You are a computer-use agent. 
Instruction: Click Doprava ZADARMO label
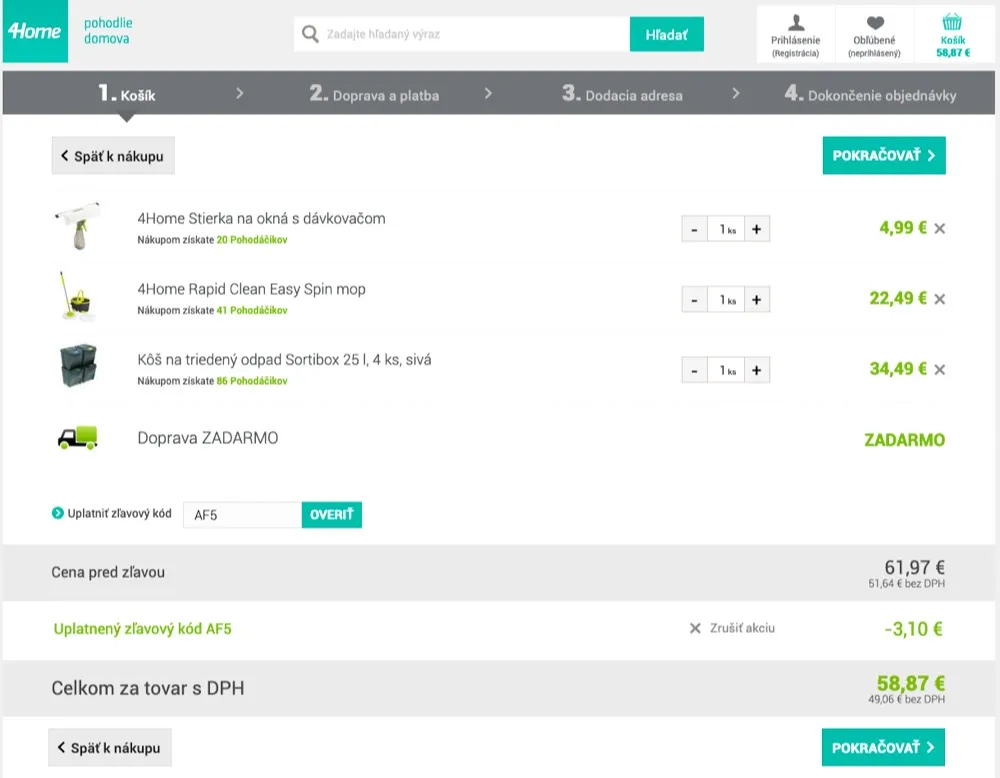tap(208, 438)
